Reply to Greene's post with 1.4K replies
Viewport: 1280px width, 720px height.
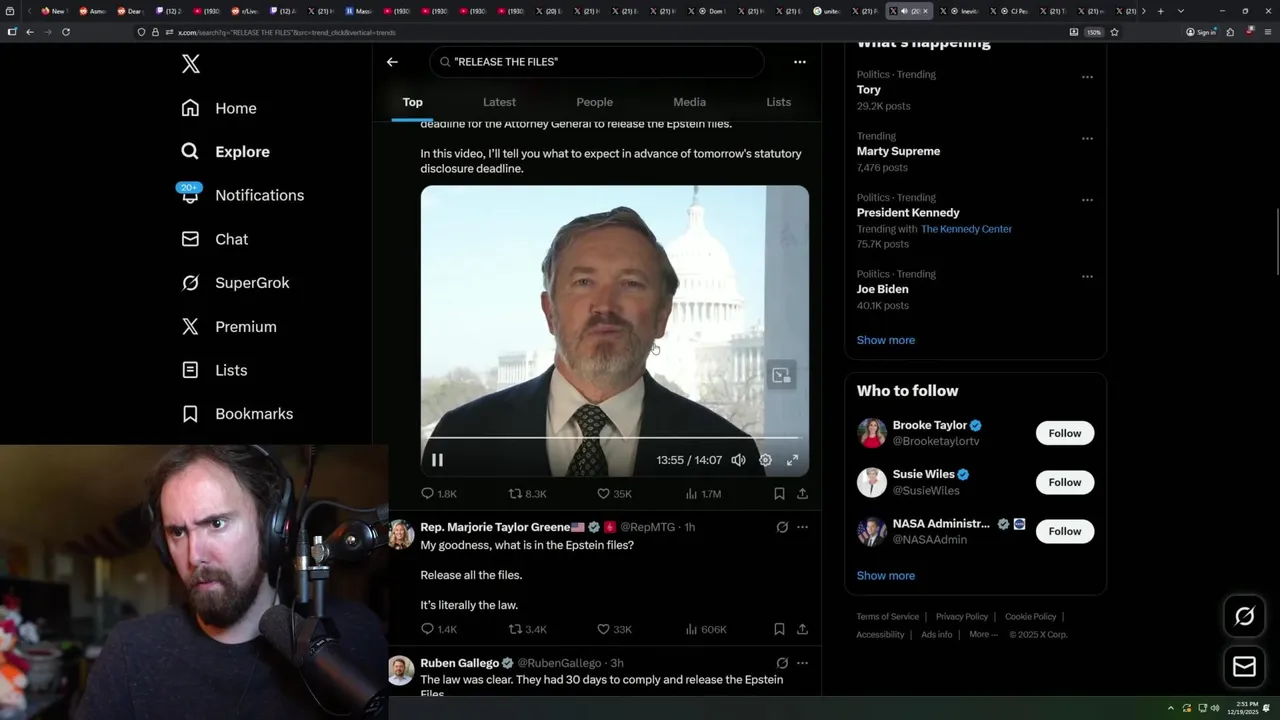438,630
